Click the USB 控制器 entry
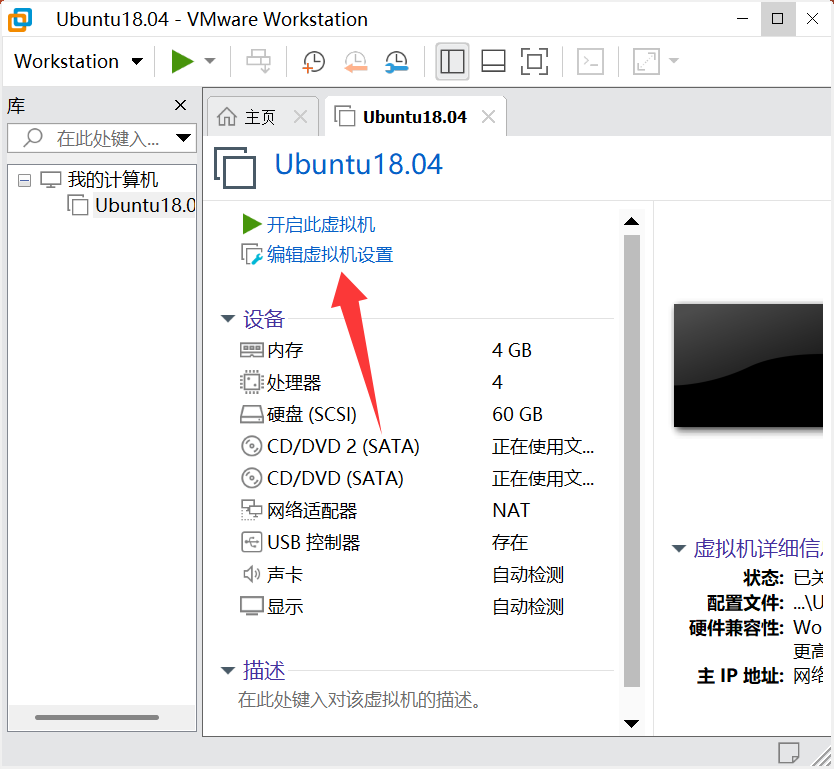Screen dimensions: 834x769 tap(313, 542)
